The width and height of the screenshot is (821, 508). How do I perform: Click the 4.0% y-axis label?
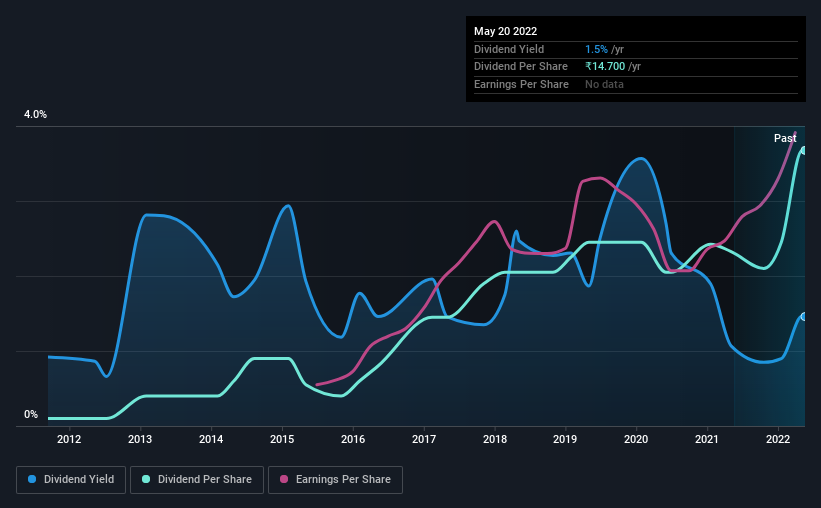(35, 114)
